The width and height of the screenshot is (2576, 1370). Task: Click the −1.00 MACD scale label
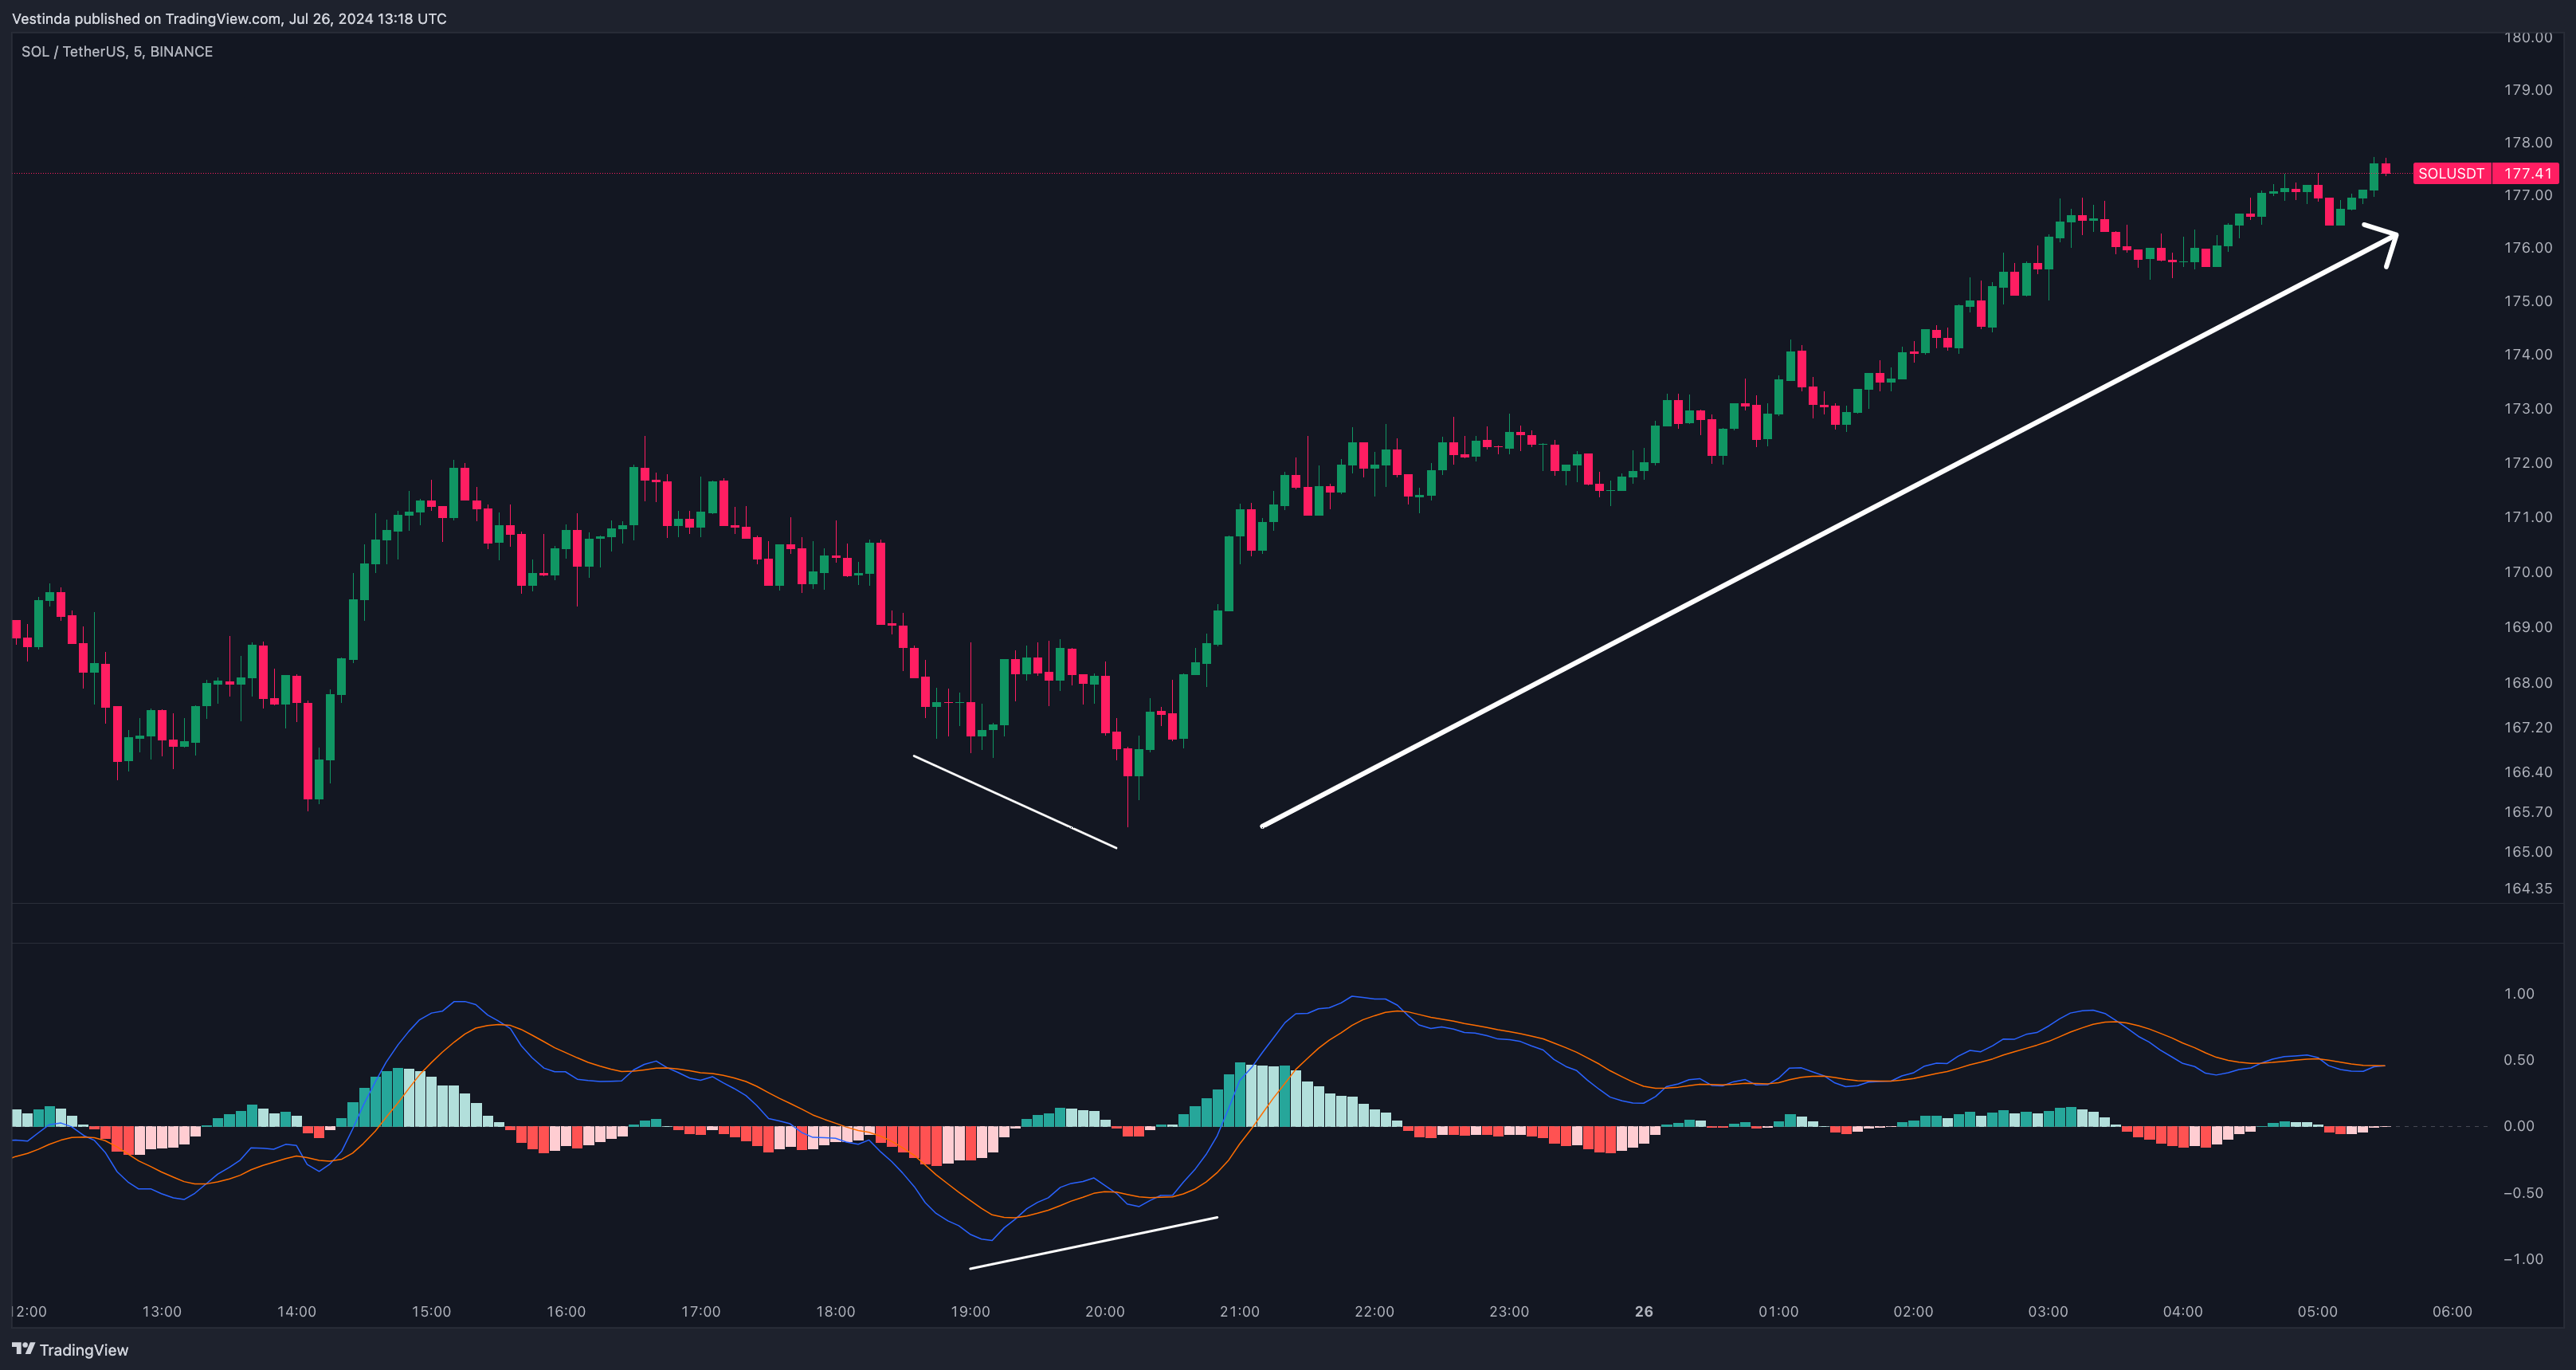tap(2523, 1258)
